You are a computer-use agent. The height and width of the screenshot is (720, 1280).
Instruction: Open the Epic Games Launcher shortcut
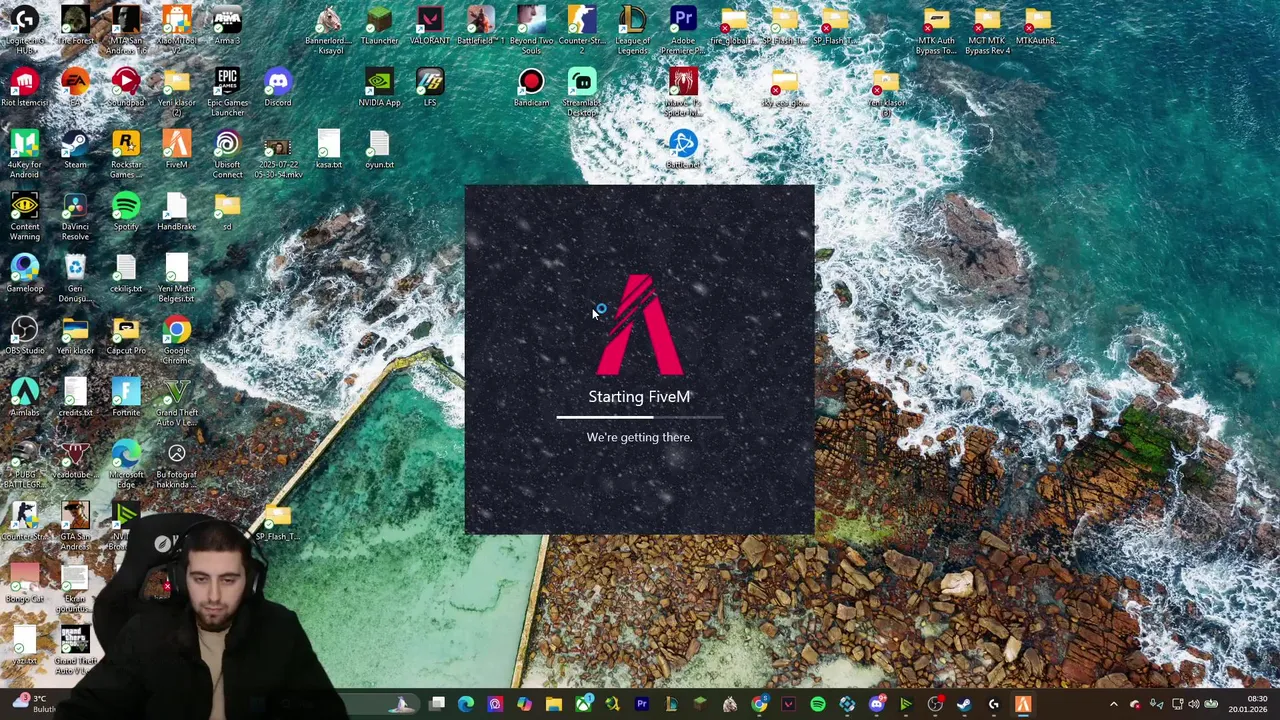coord(227,90)
